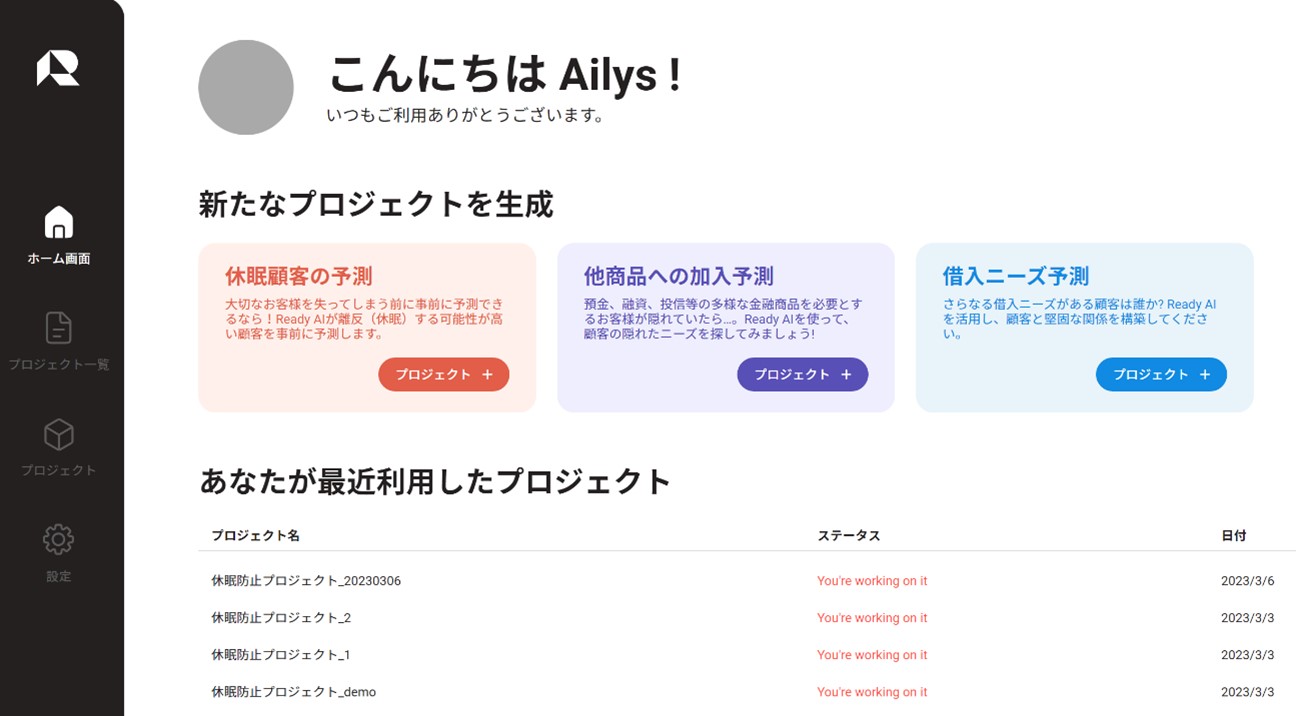The image size is (1296, 716).
Task: Open the プロジェクト一覧 document icon
Action: (59, 328)
